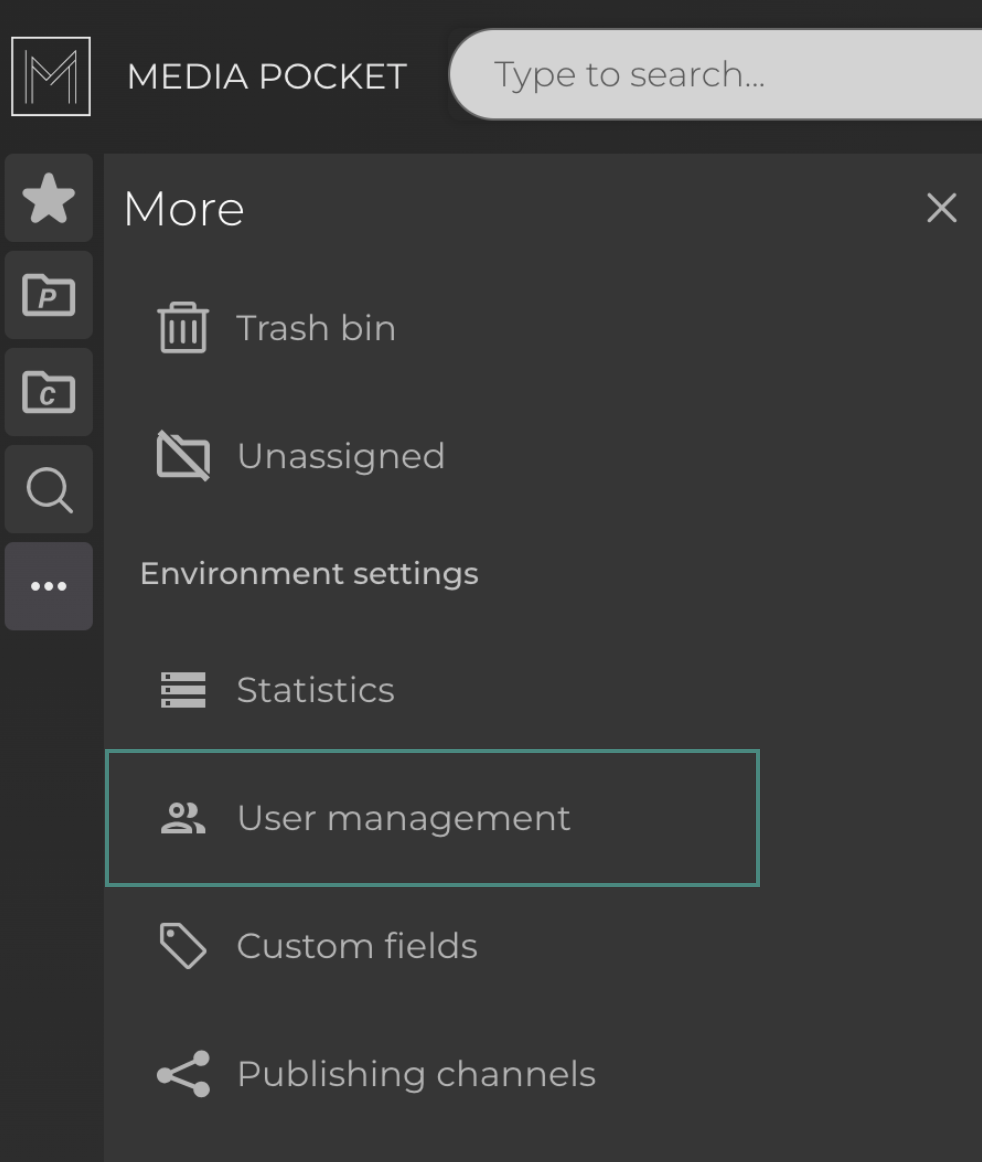Image resolution: width=982 pixels, height=1162 pixels.
Task: Open the Trash bin entry
Action: click(x=316, y=329)
